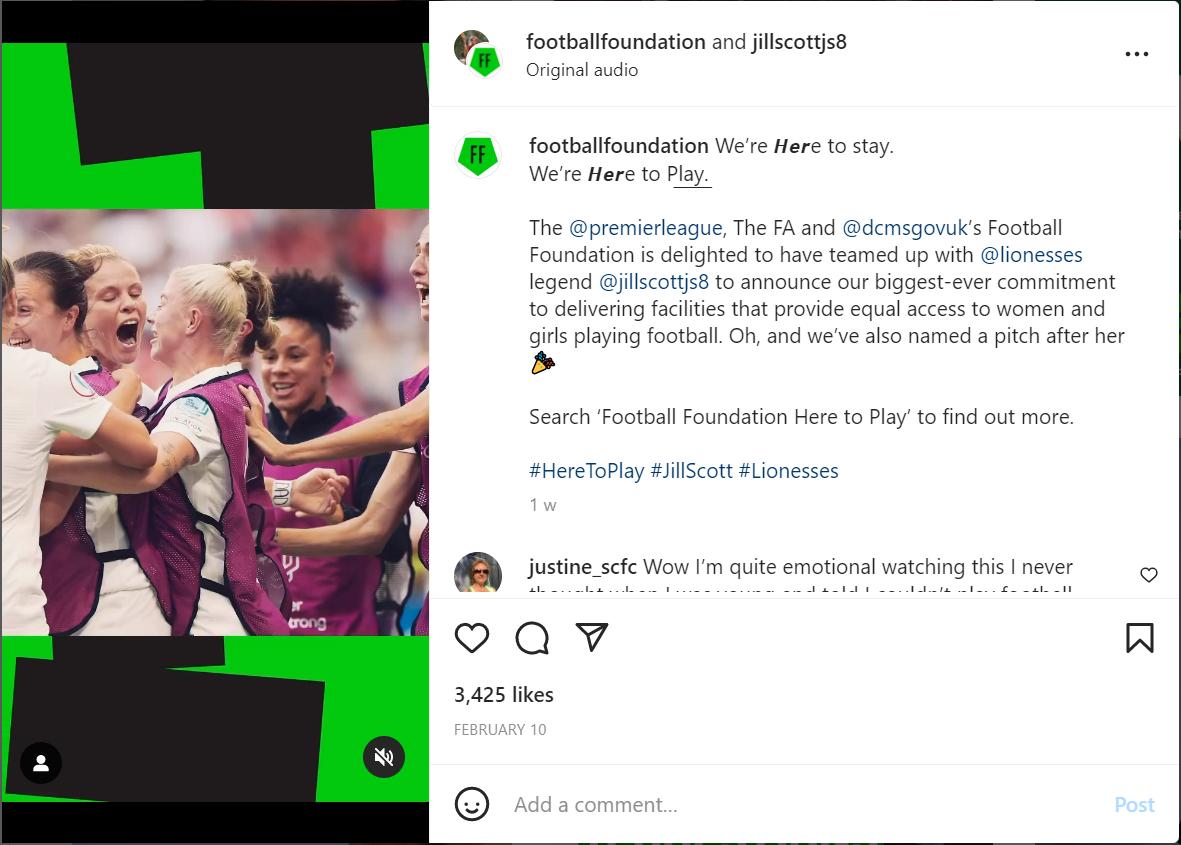Open the #HereToPlay hashtag
The height and width of the screenshot is (845, 1181).
[586, 471]
